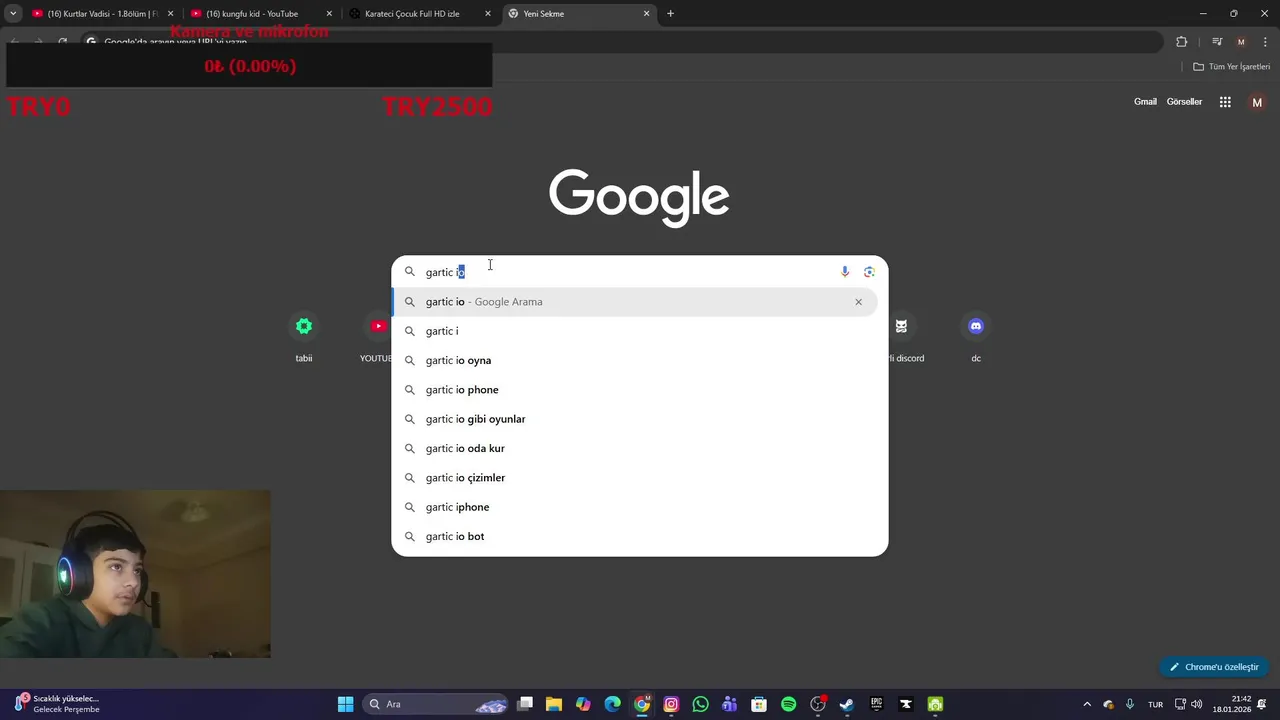Switch to Karateci Çocuk Full HD tab

[x=419, y=14]
